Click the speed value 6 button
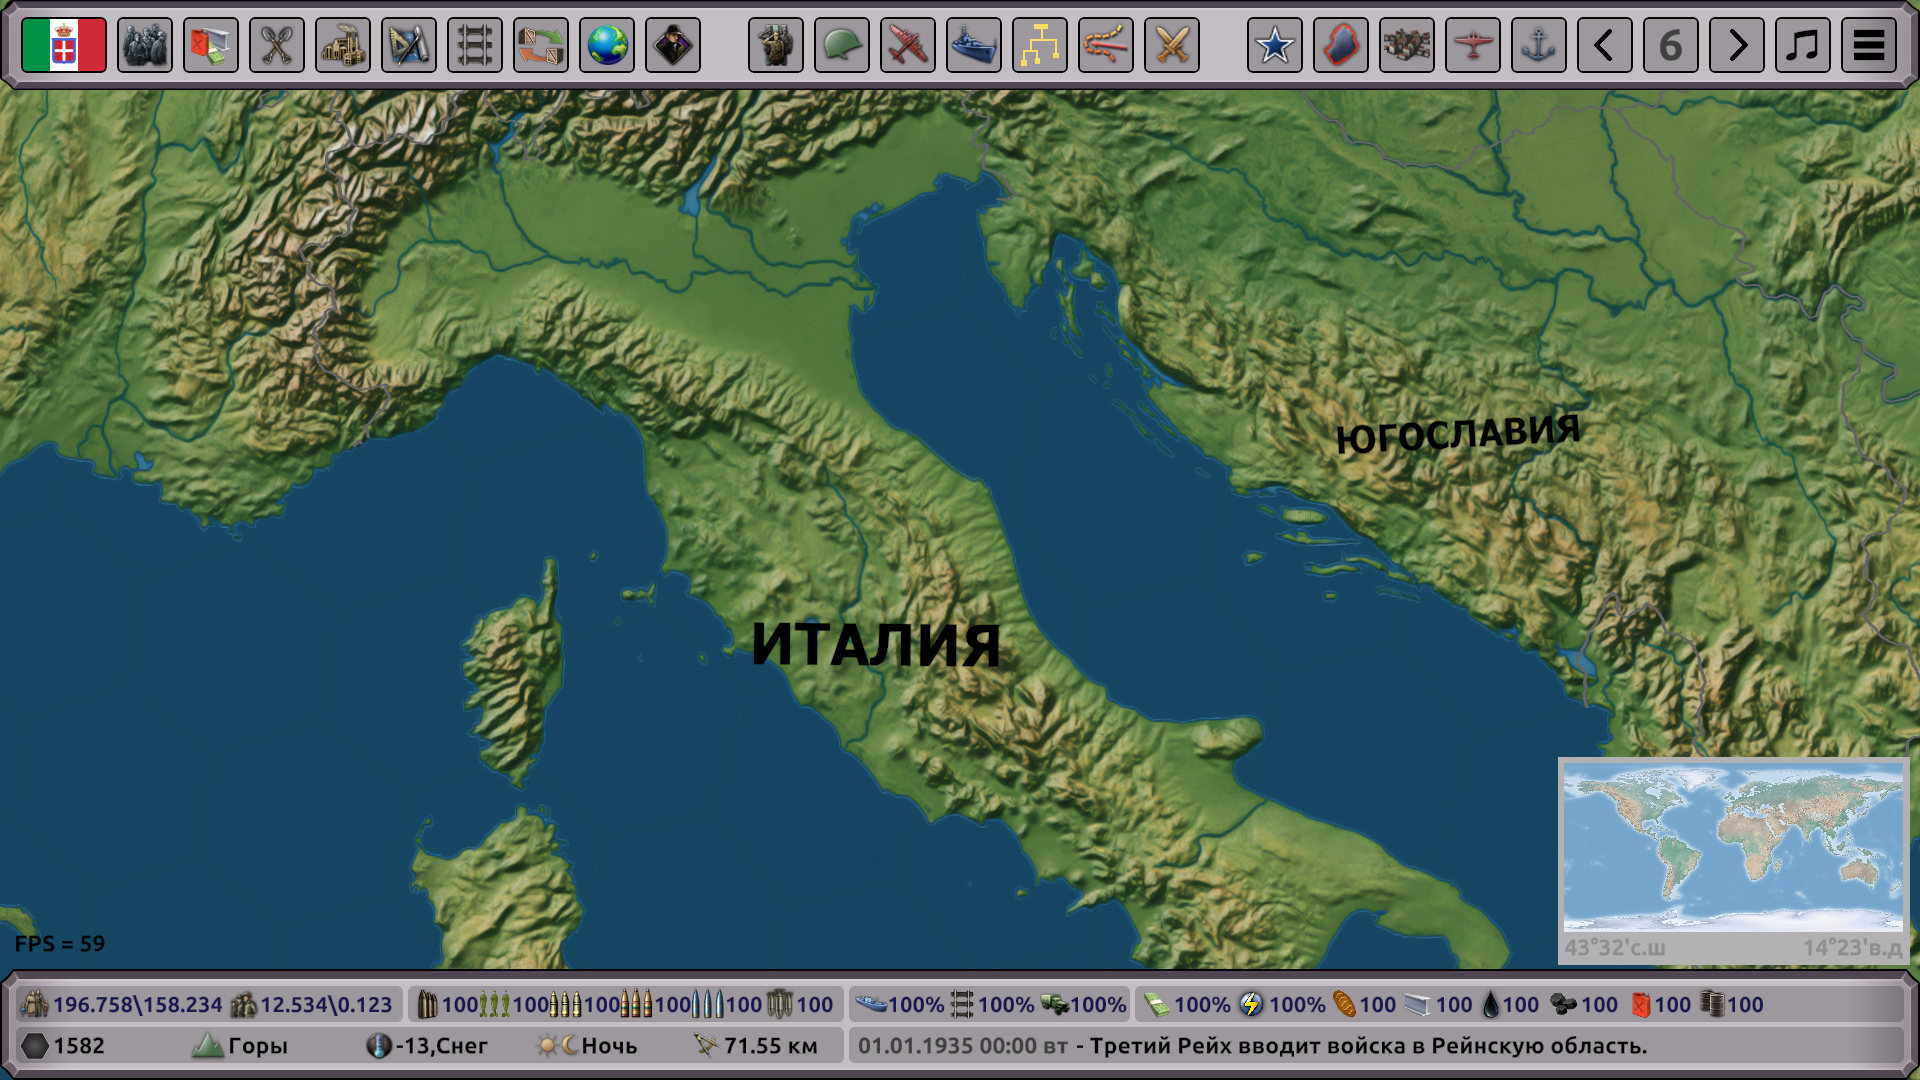 1671,45
